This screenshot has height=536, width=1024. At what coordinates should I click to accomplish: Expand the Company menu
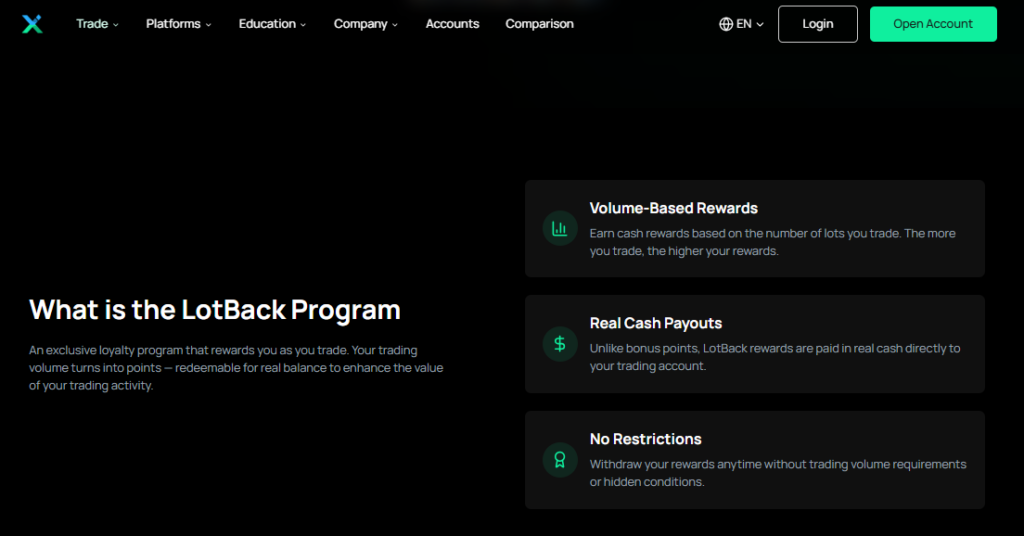[x=366, y=24]
